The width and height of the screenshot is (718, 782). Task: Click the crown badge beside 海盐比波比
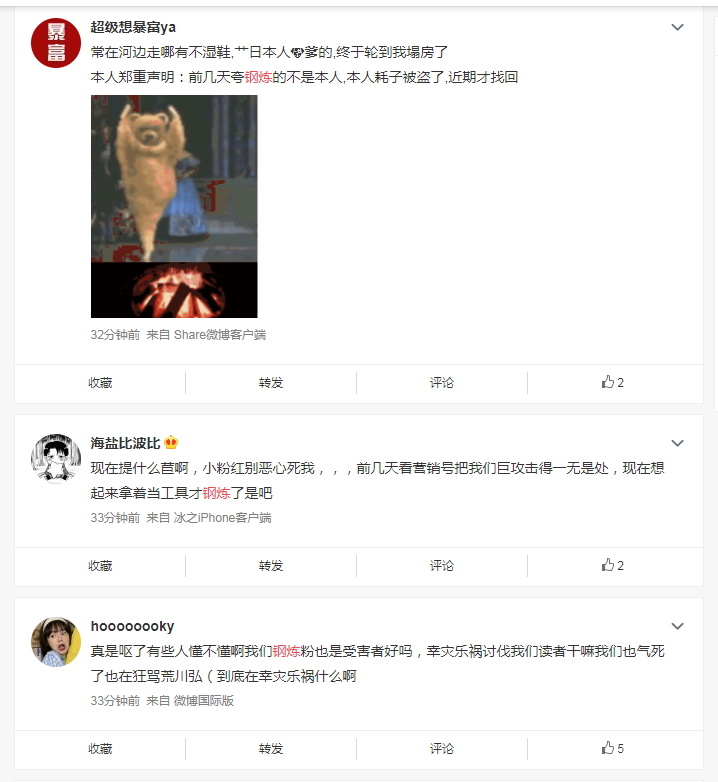[171, 442]
